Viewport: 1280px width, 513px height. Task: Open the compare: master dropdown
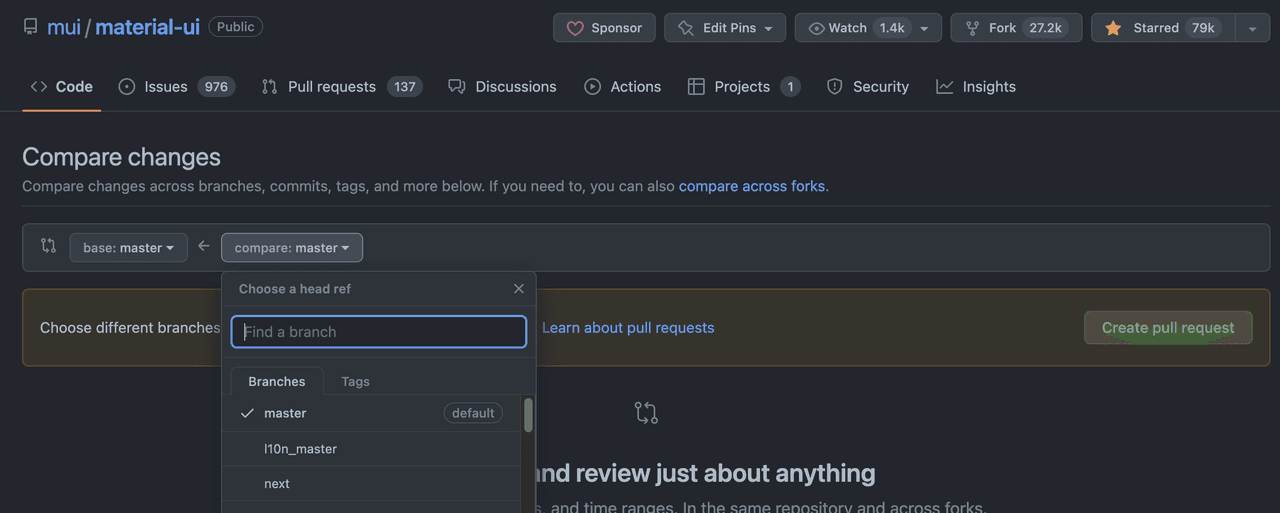(292, 248)
